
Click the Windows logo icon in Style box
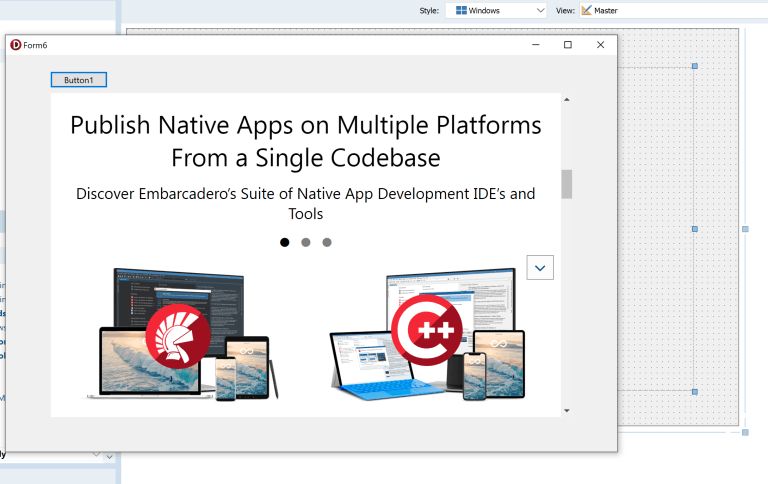461,10
